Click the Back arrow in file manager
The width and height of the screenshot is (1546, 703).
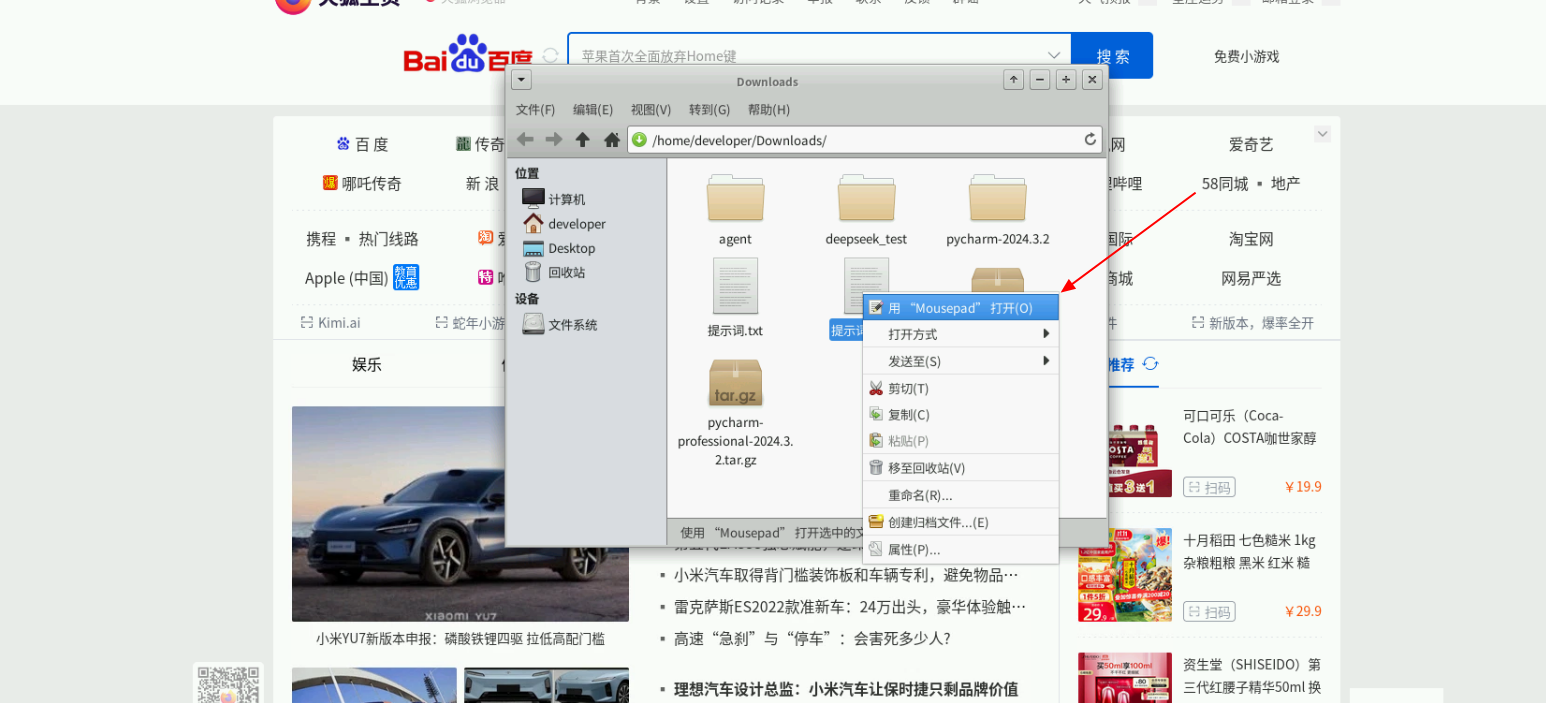point(525,140)
